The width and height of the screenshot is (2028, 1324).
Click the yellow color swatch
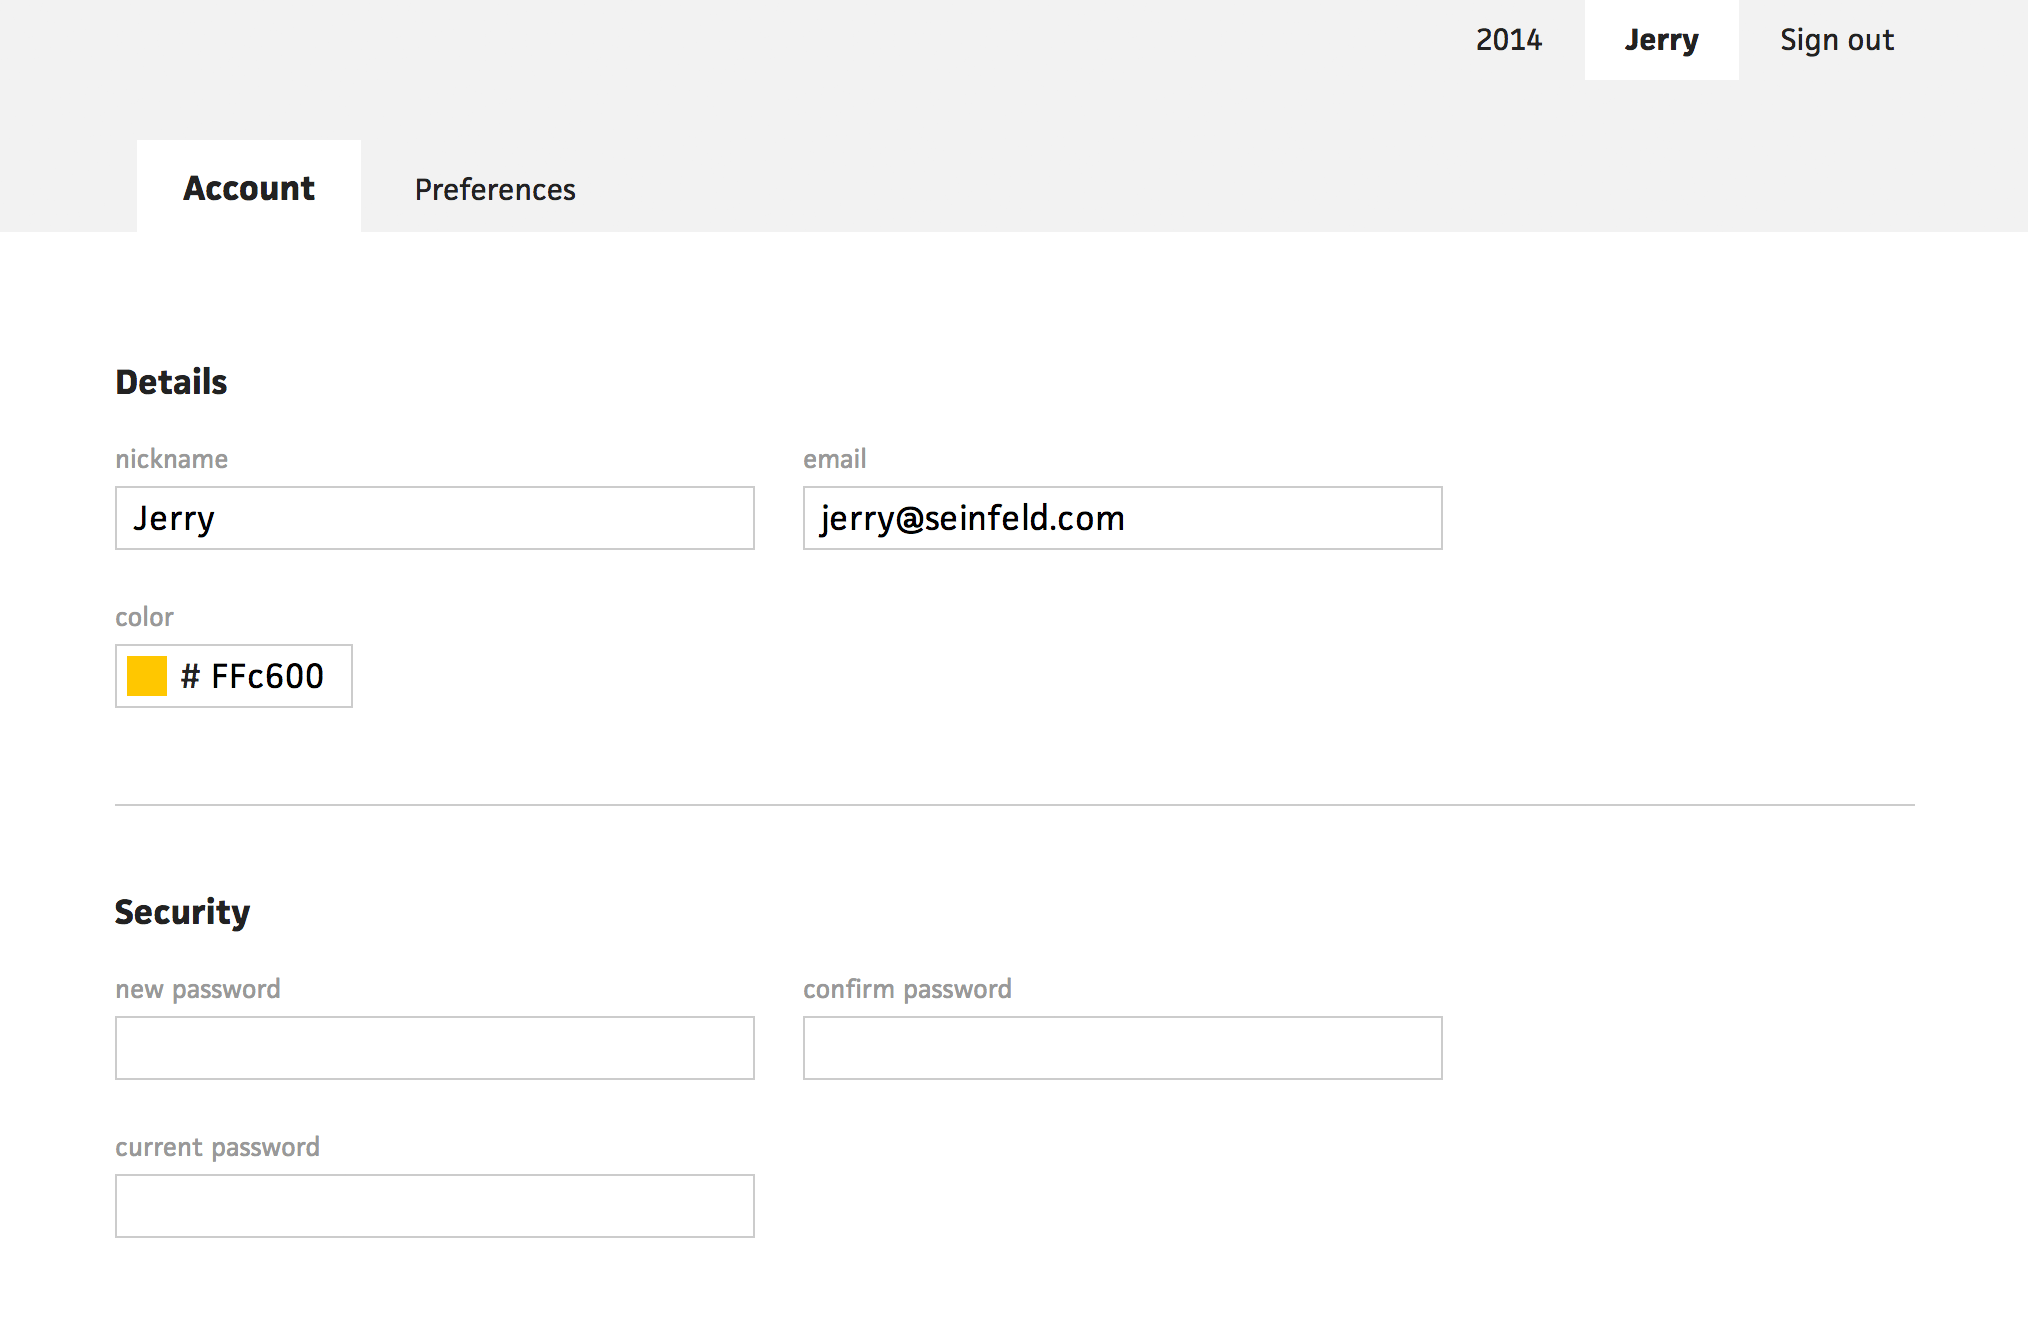pos(147,676)
